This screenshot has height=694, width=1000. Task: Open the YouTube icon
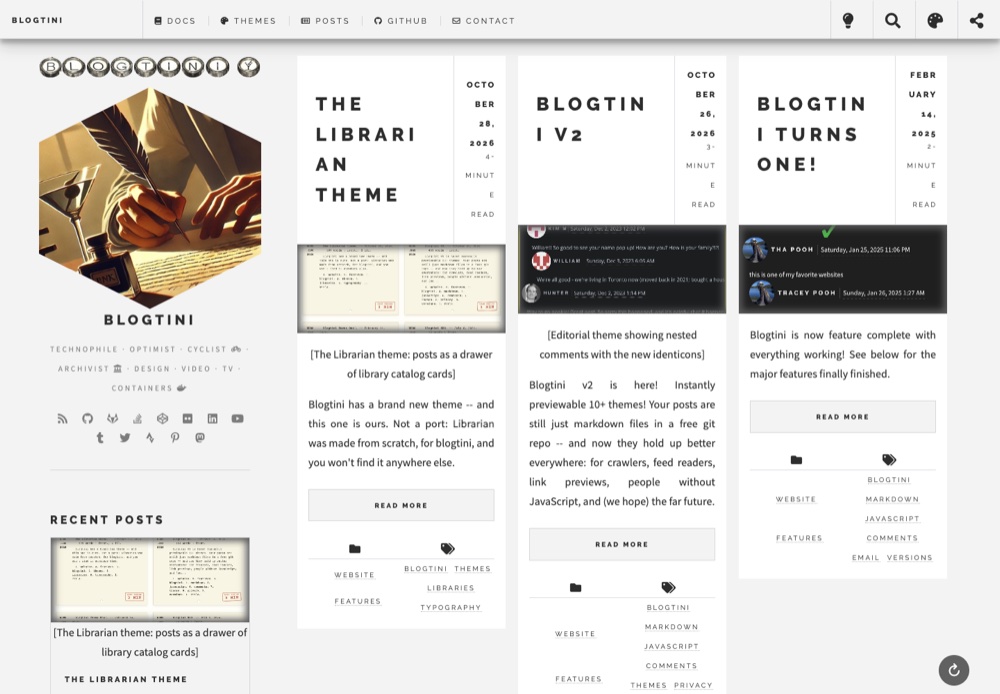coord(237,418)
